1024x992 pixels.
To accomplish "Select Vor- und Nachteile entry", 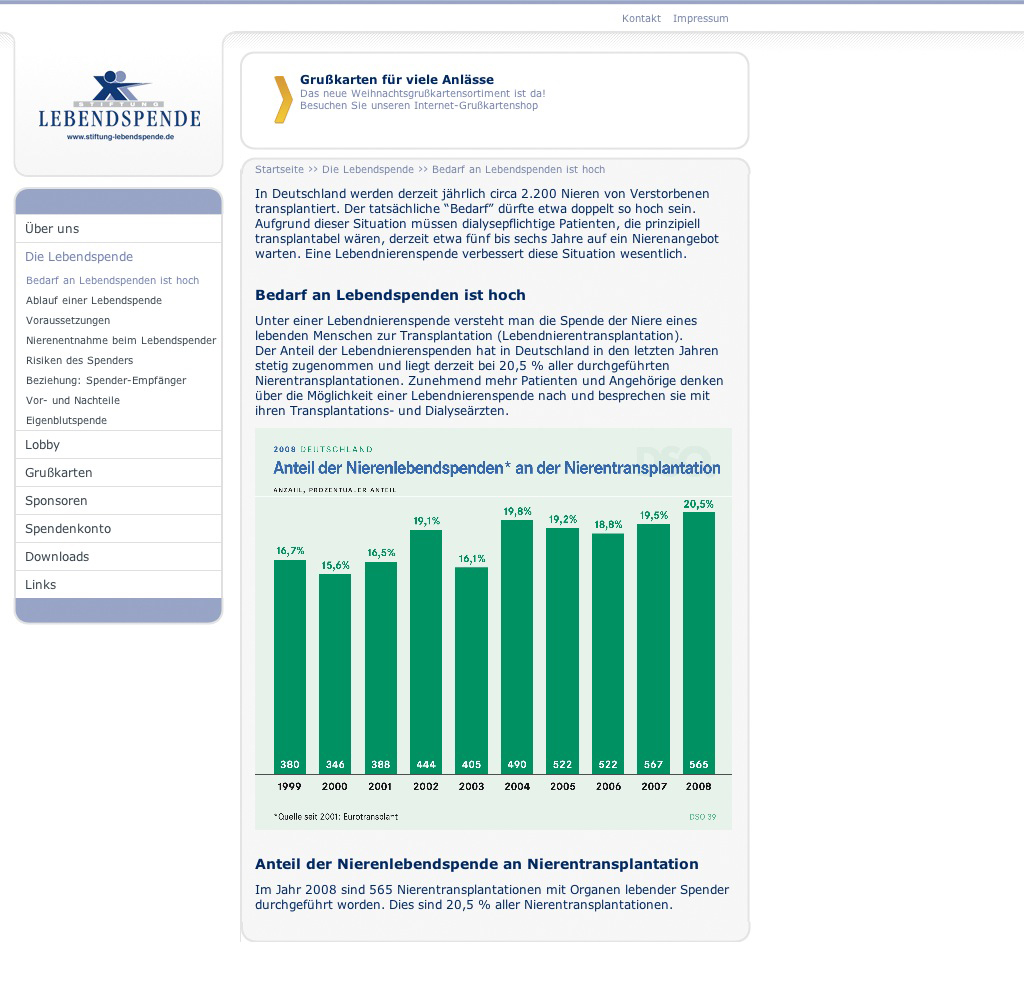I will (x=72, y=400).
